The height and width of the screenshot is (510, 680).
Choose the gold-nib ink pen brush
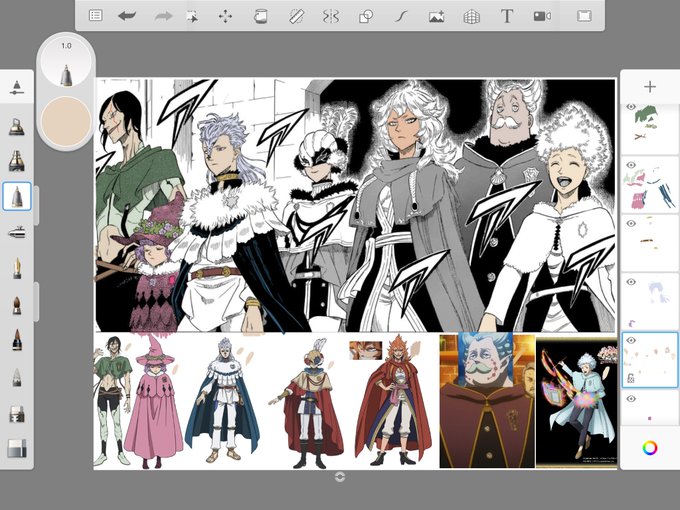(16, 268)
